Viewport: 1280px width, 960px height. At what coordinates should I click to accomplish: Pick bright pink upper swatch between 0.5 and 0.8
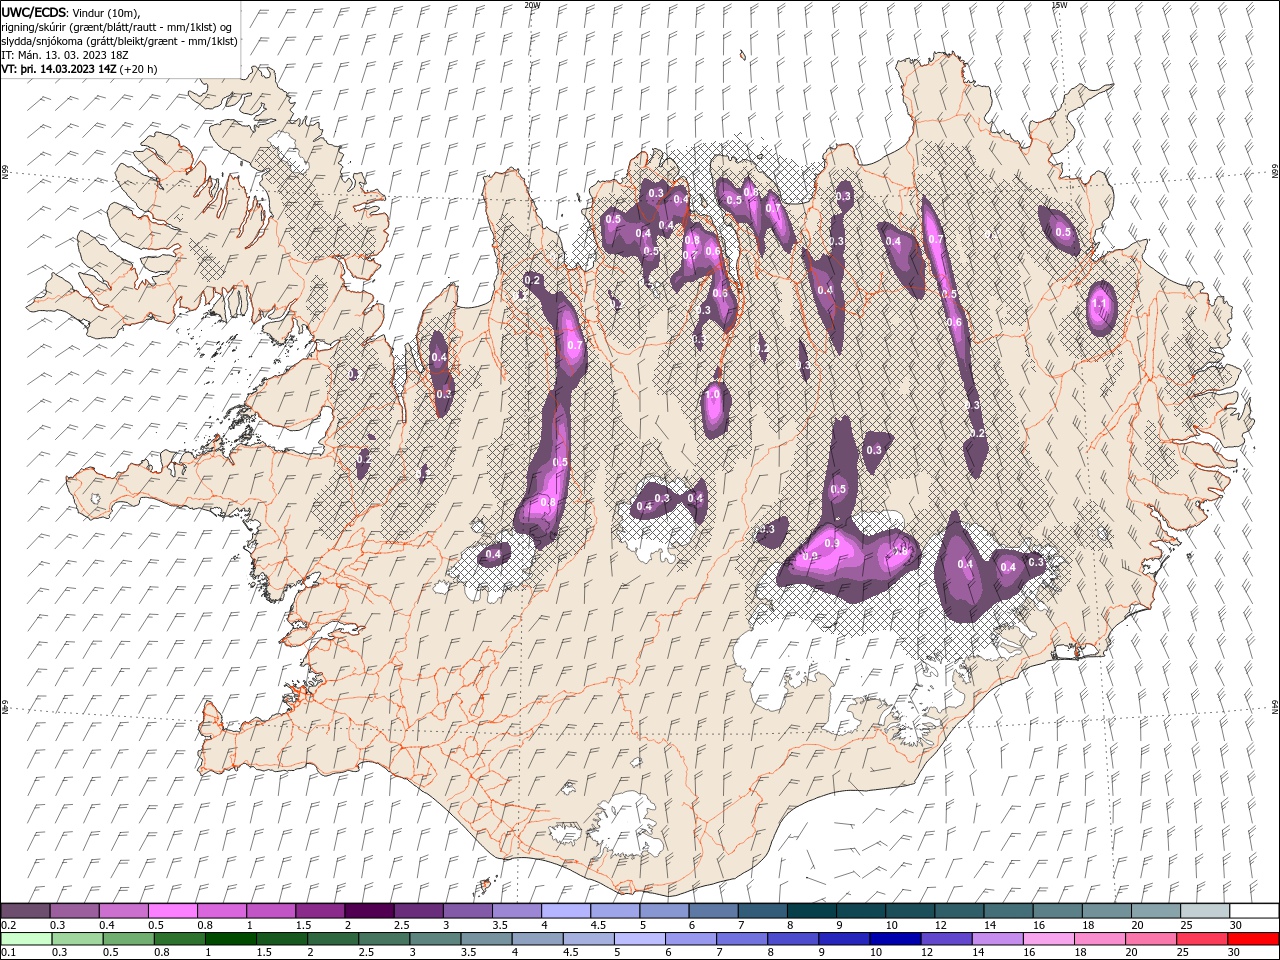pos(172,911)
